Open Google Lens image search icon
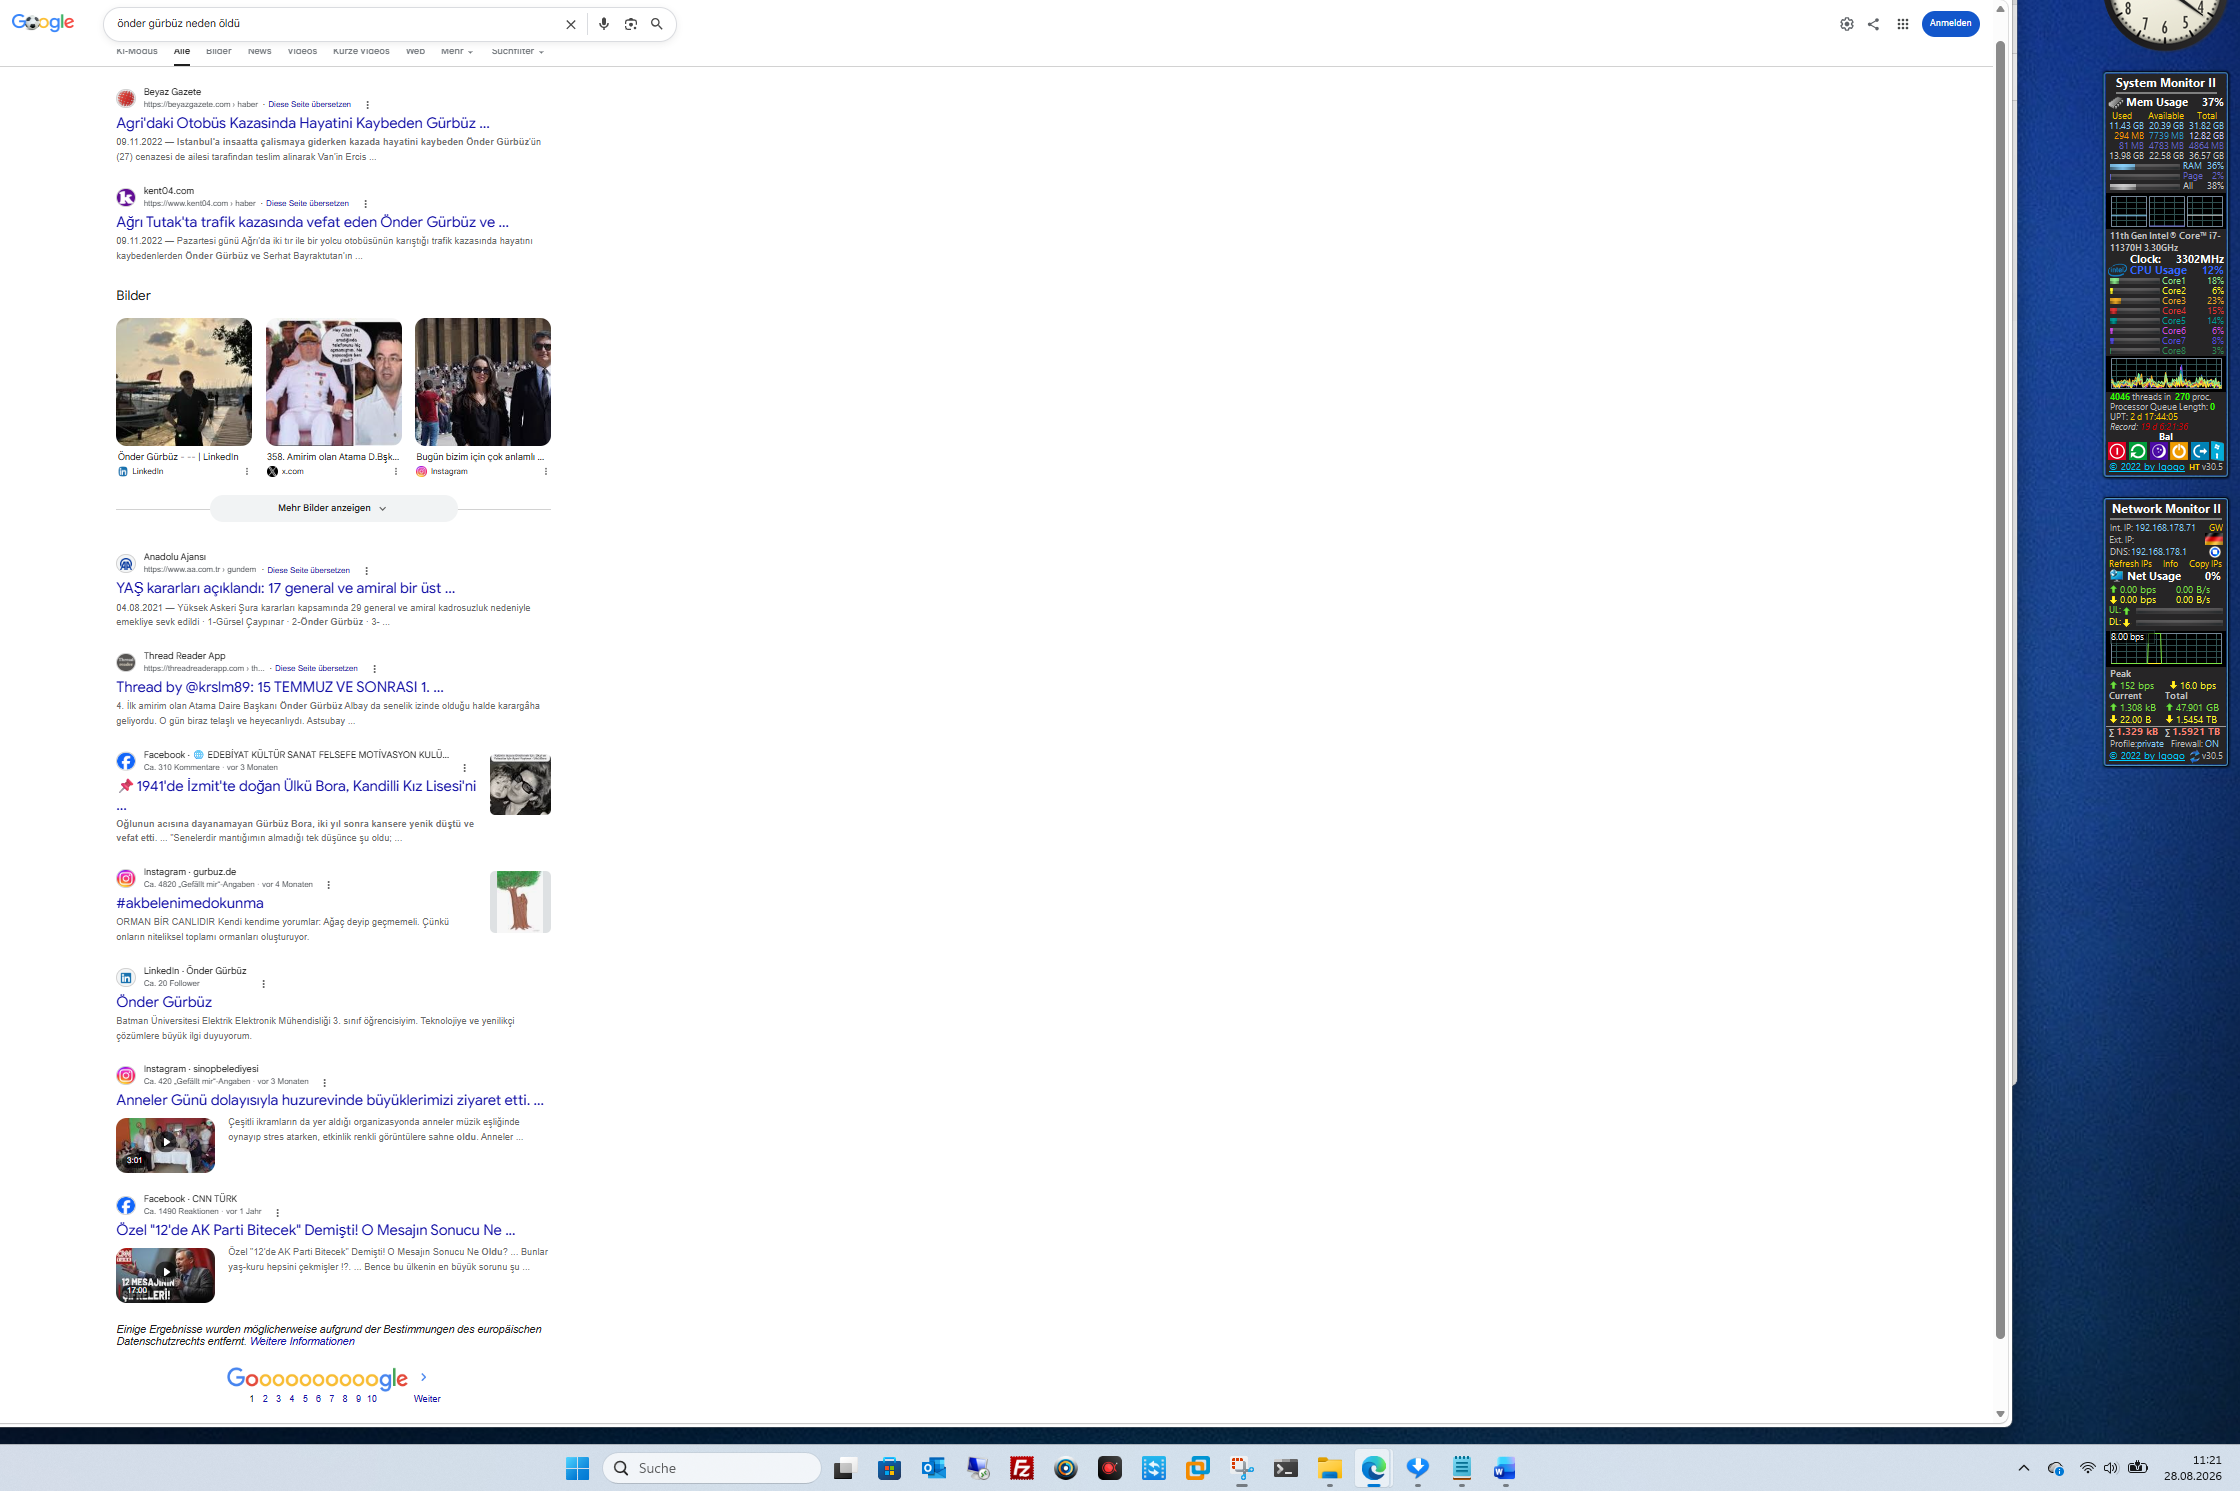2240x1491 pixels. tap(631, 24)
